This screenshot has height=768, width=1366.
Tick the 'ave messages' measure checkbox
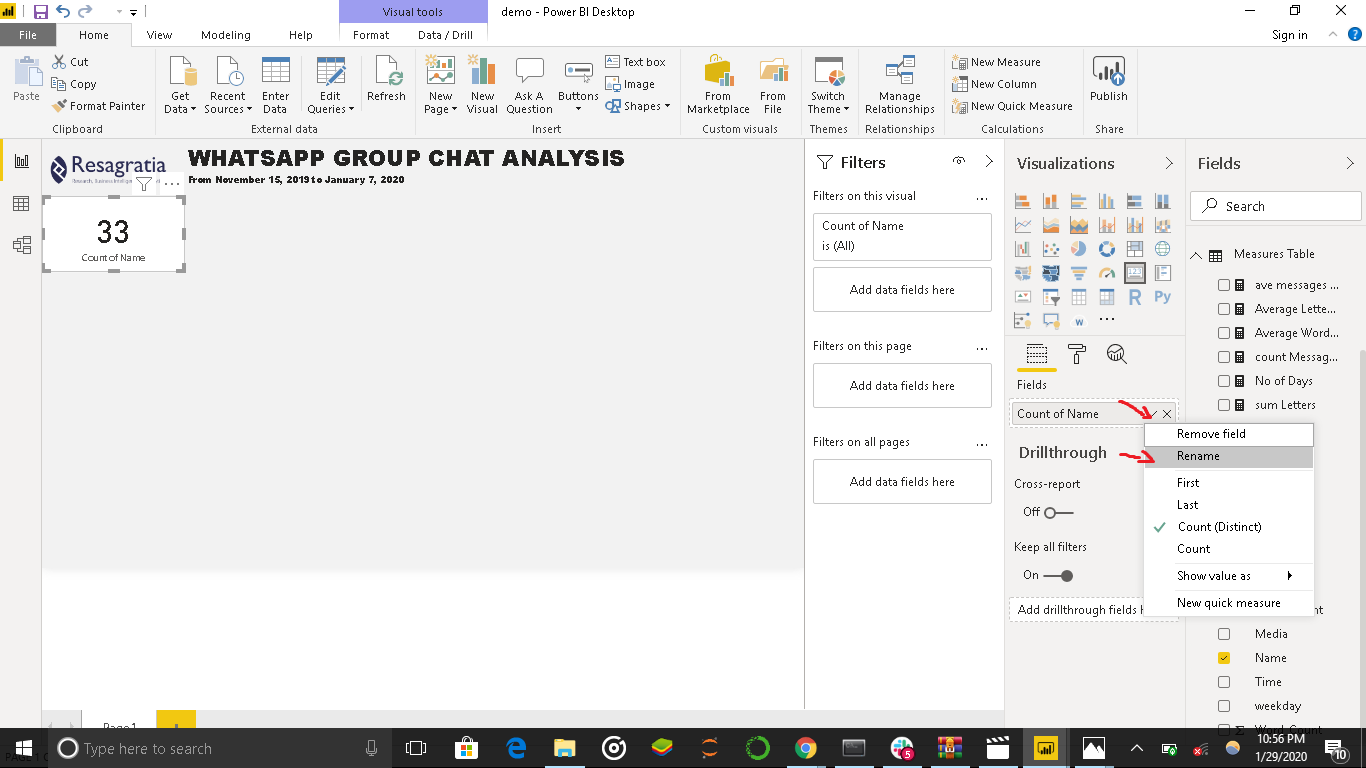coord(1224,285)
